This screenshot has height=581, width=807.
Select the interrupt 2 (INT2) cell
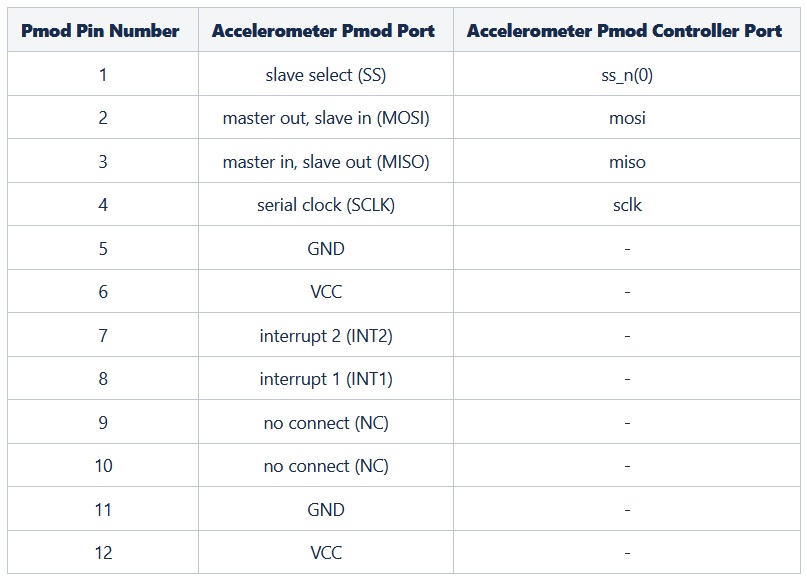pyautogui.click(x=326, y=335)
